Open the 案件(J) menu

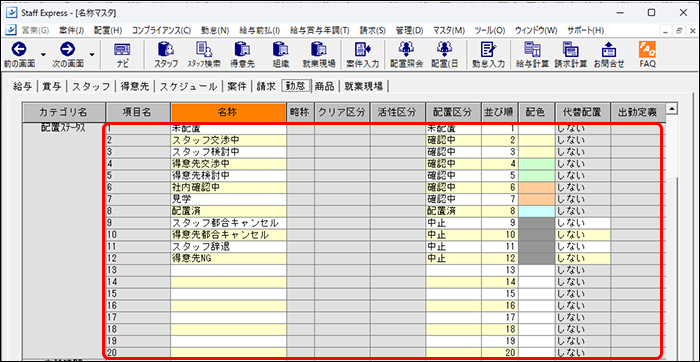(71, 30)
